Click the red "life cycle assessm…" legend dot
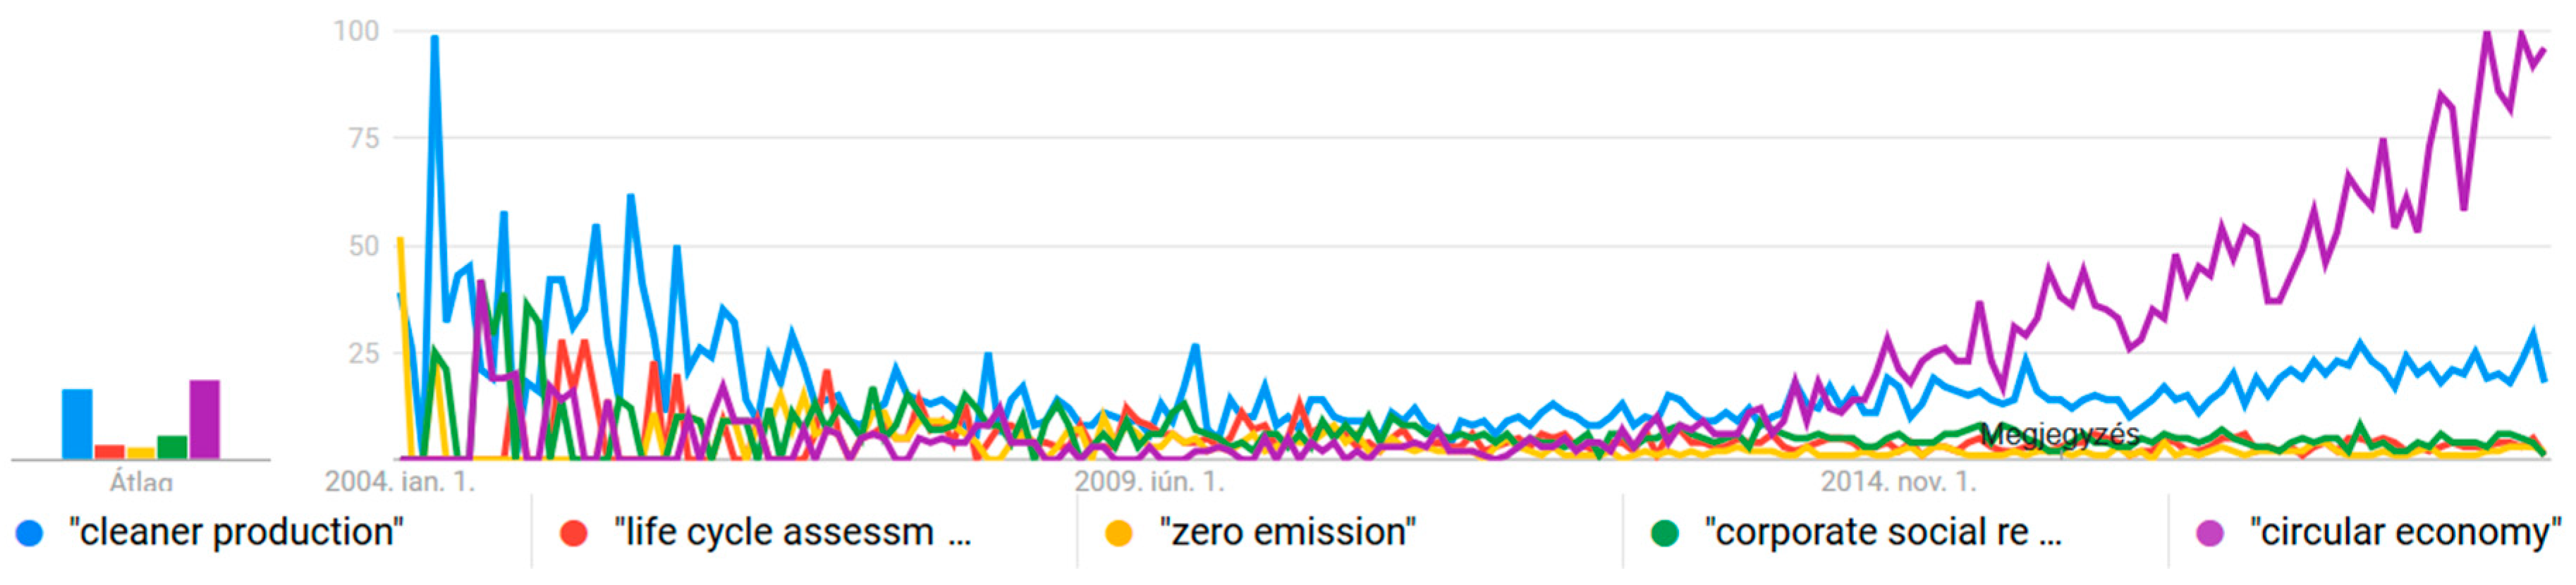The width and height of the screenshot is (2576, 585). tap(574, 533)
